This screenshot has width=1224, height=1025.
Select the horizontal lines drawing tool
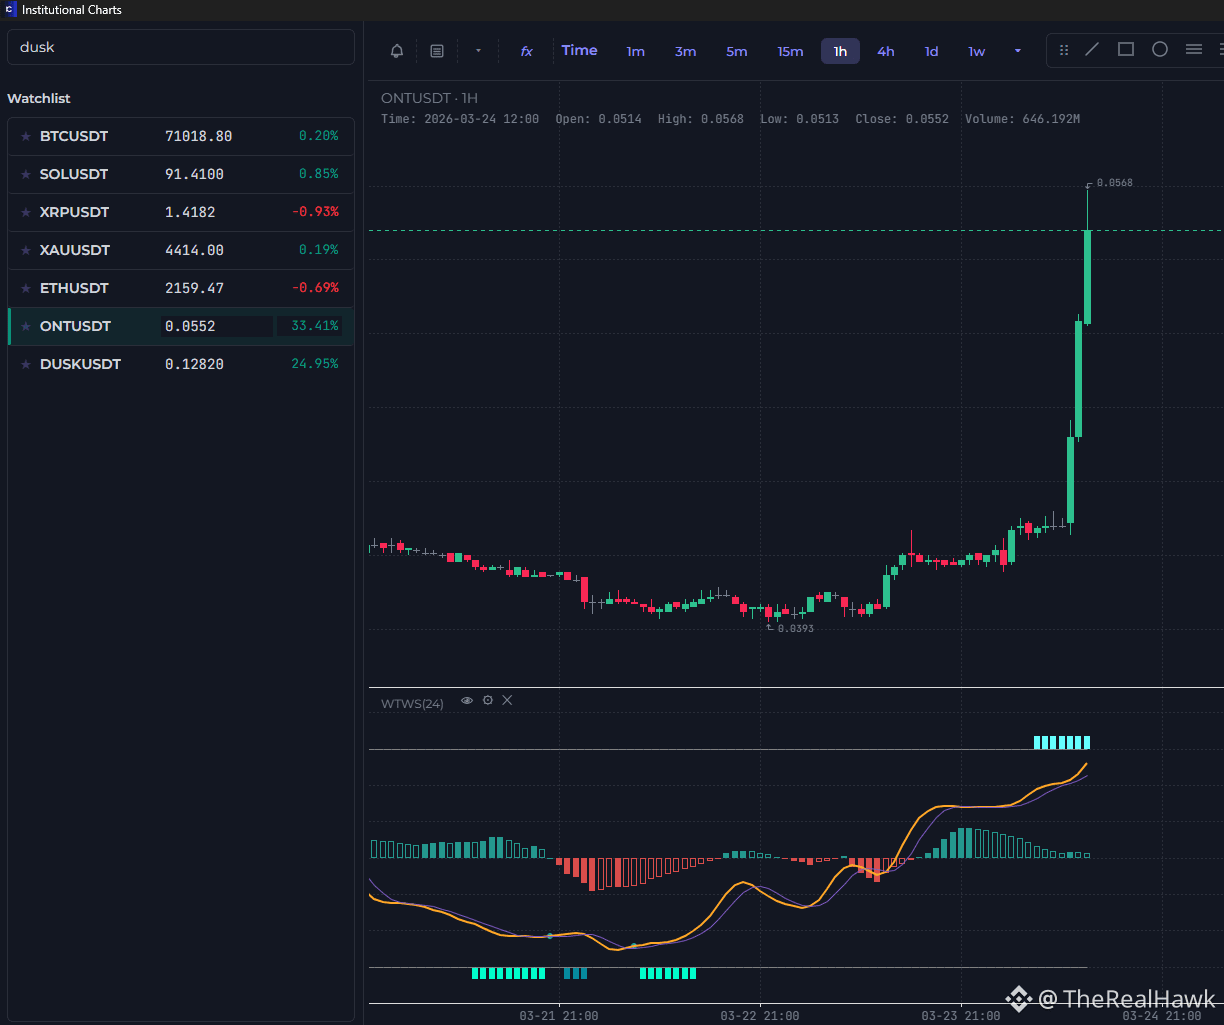coord(1194,49)
